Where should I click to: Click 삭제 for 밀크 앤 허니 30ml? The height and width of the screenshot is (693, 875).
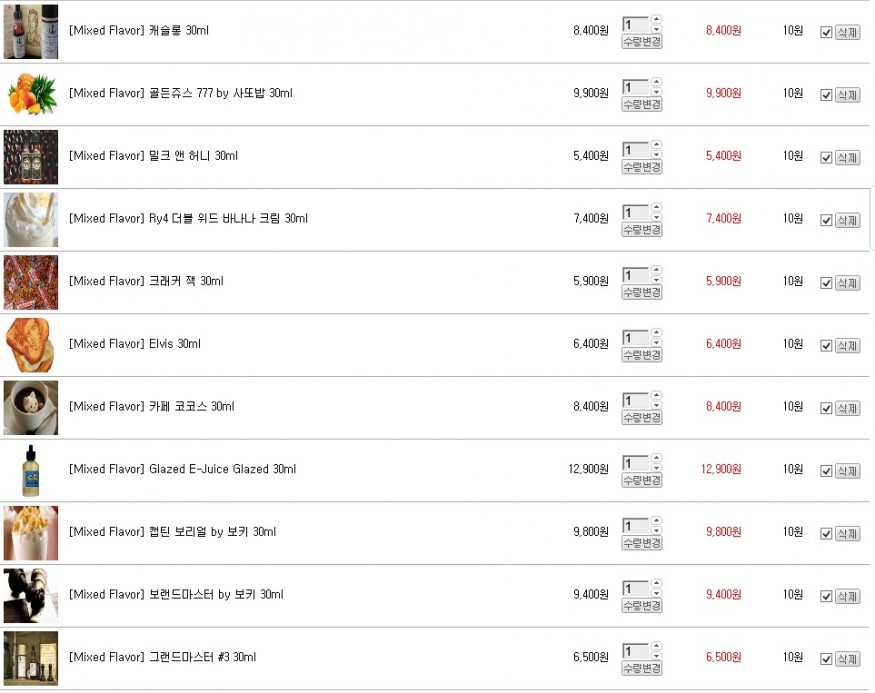click(847, 158)
